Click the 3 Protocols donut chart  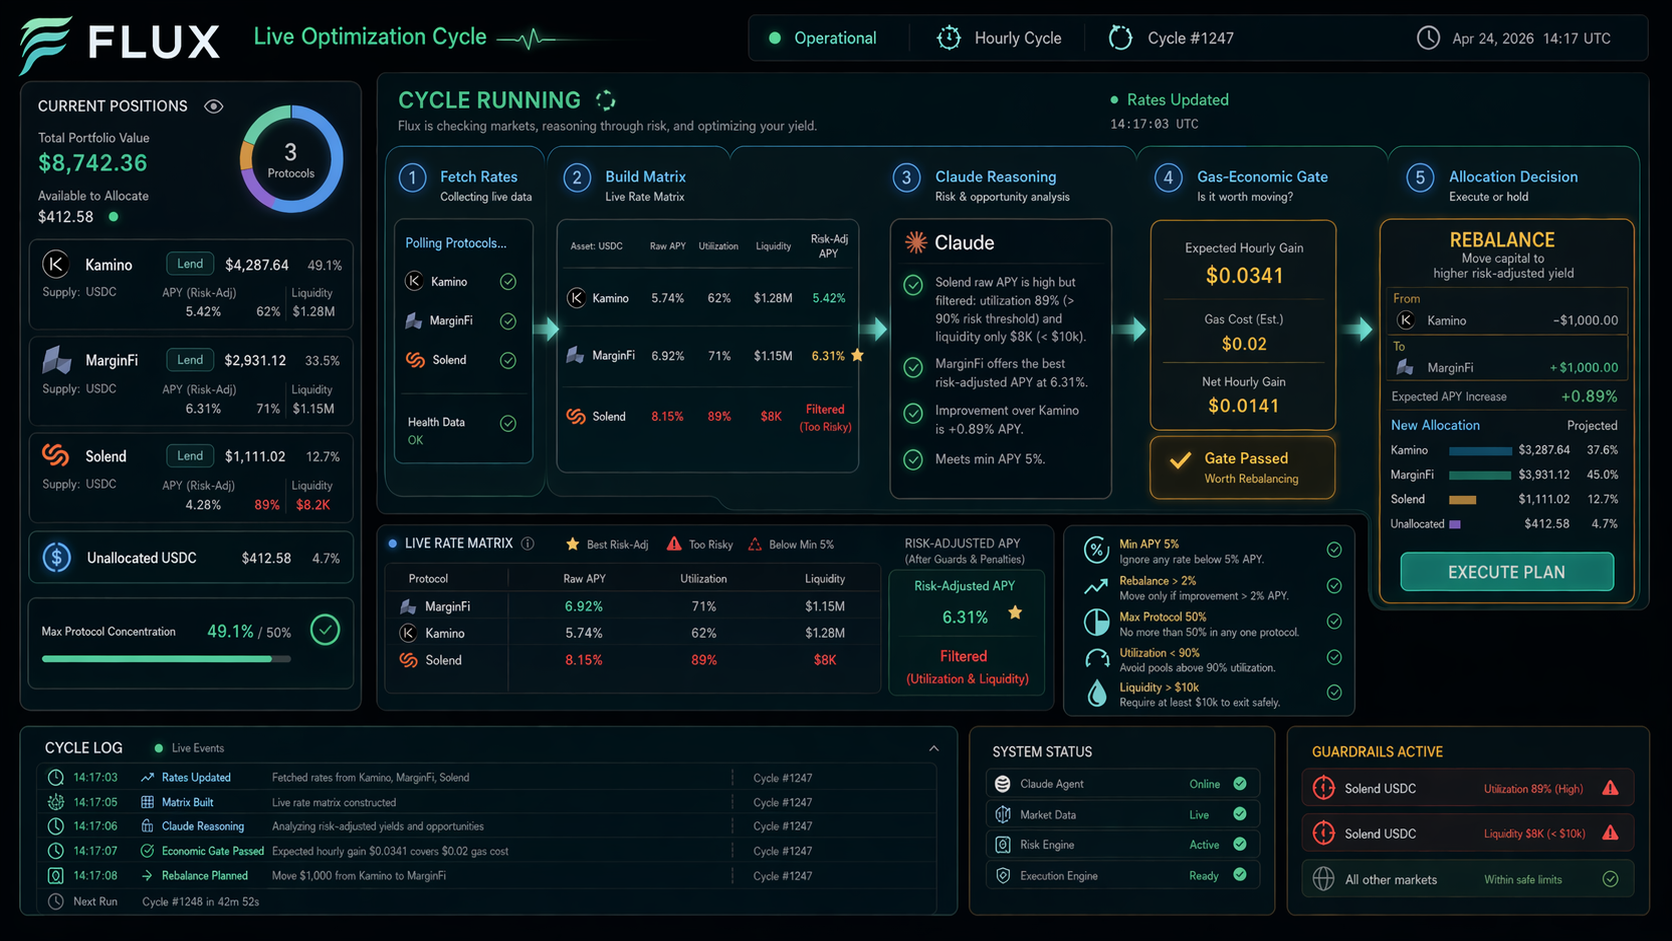tap(291, 159)
